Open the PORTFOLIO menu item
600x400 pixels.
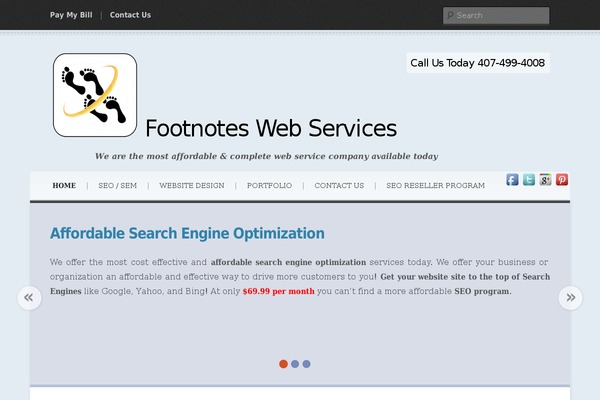click(269, 186)
